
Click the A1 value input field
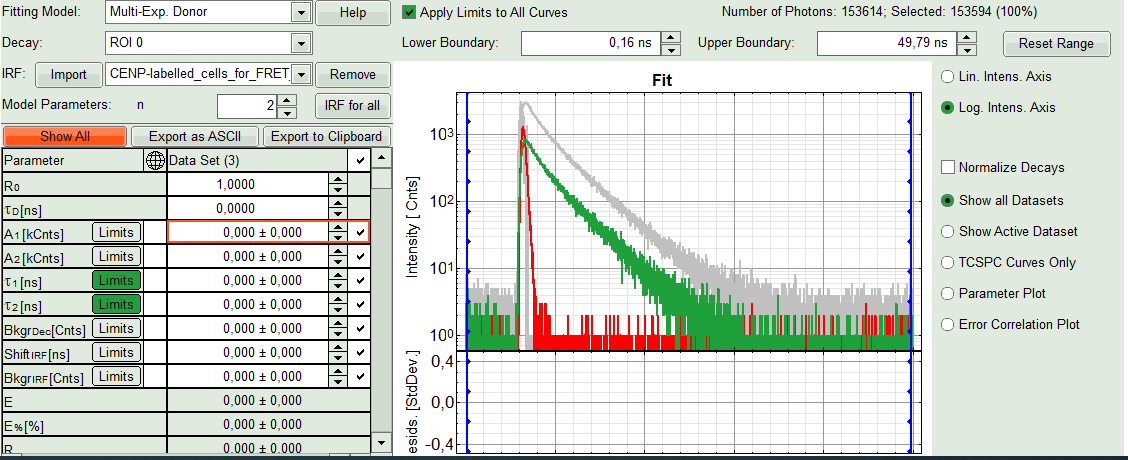pyautogui.click(x=248, y=232)
